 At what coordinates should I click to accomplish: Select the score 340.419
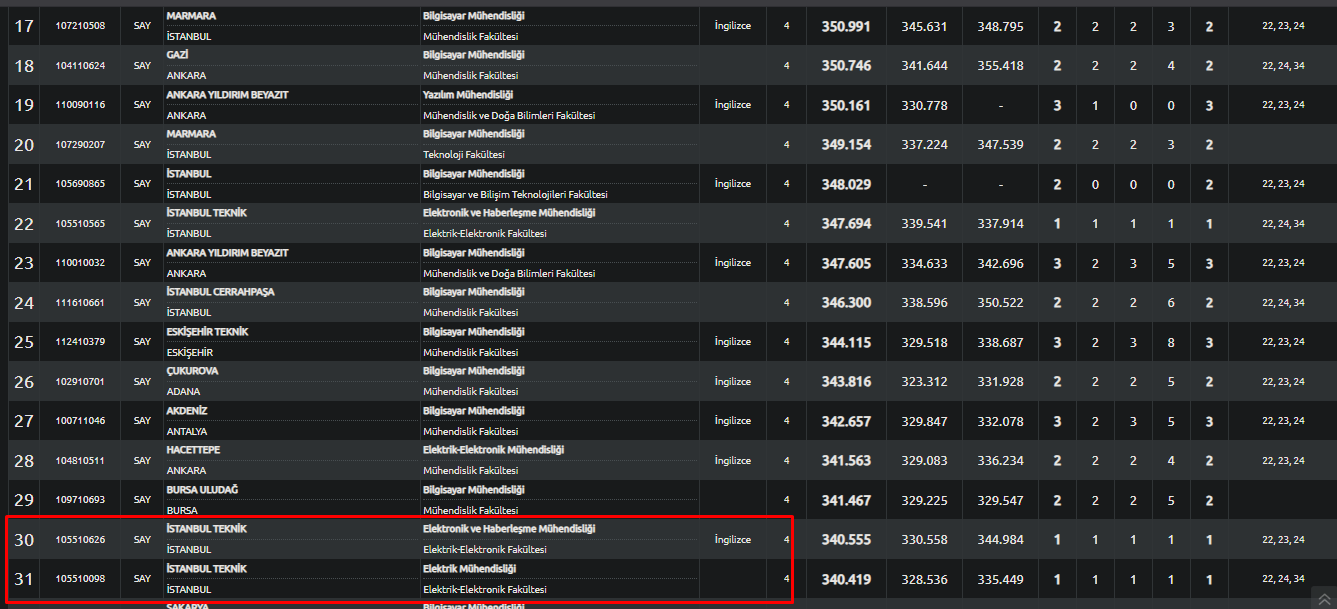click(x=846, y=579)
